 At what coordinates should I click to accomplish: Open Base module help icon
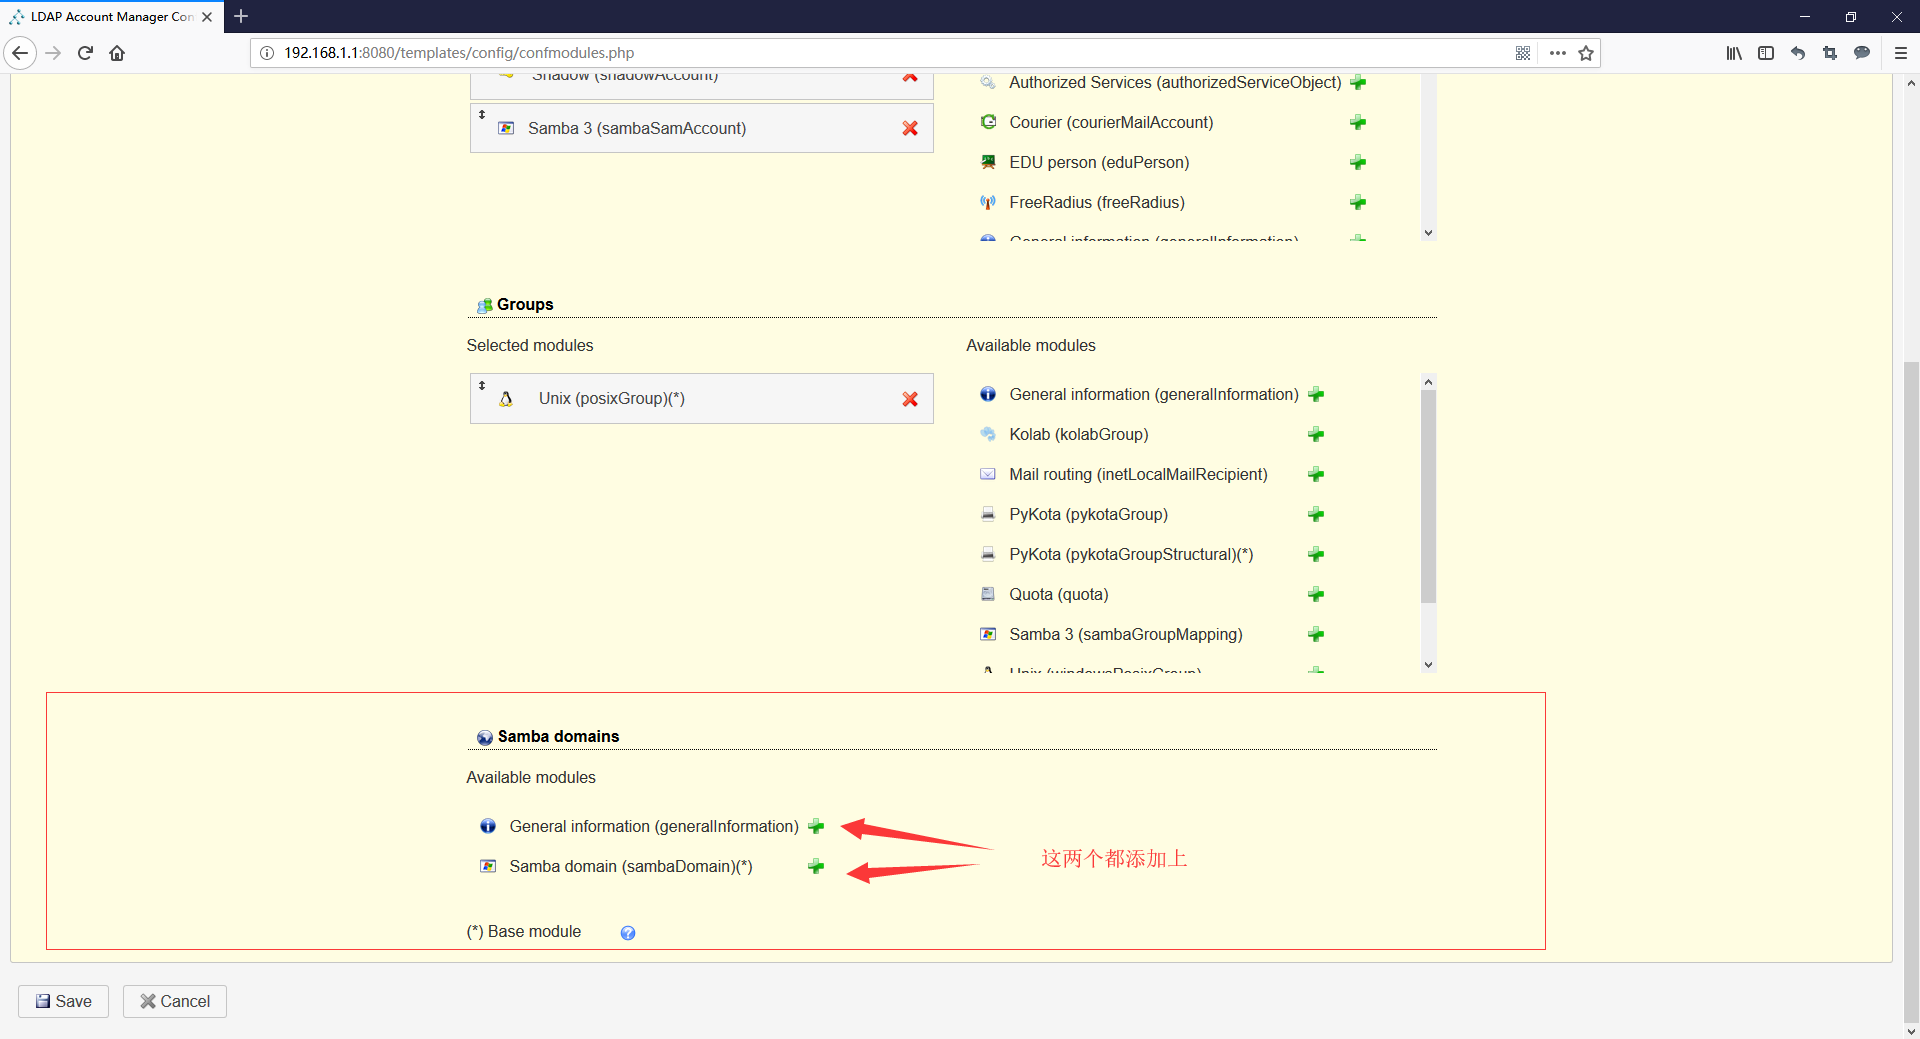628,933
